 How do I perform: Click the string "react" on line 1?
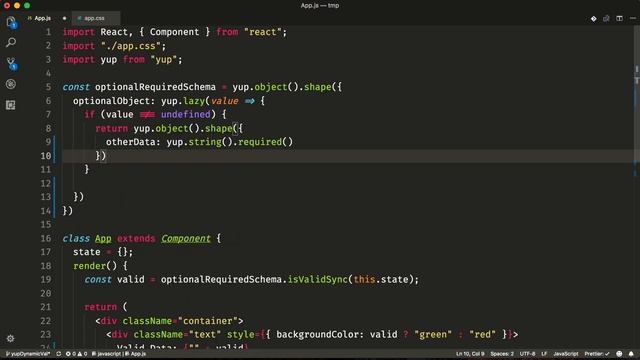[x=262, y=32]
